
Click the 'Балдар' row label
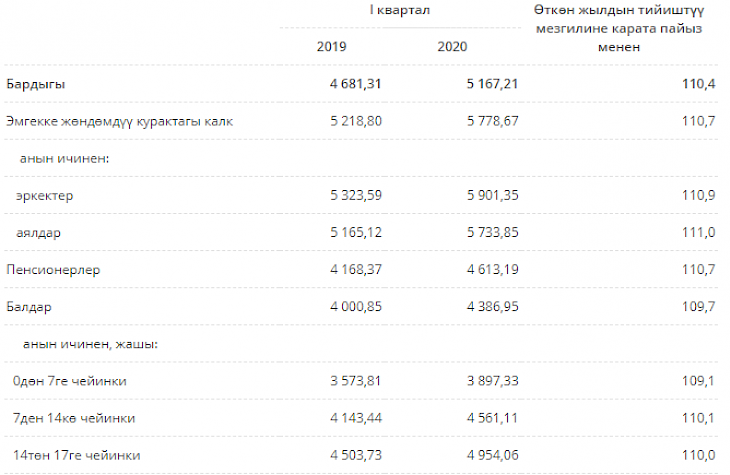(x=28, y=307)
